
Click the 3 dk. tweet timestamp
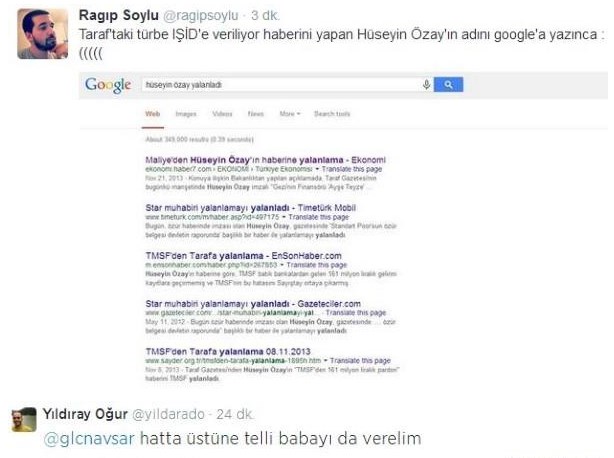point(265,16)
